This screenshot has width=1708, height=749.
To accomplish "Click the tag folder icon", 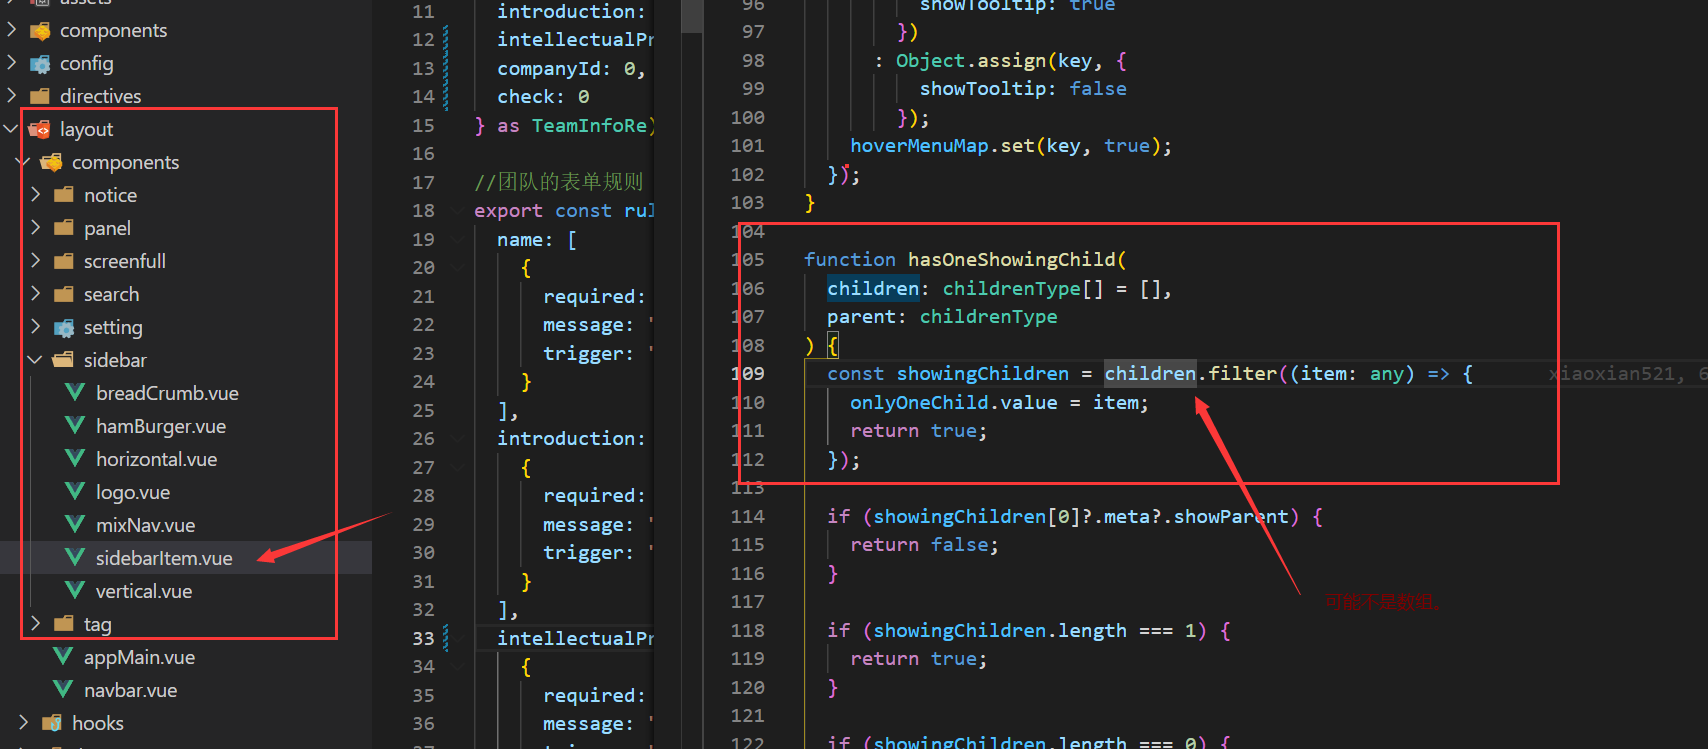I will [64, 624].
